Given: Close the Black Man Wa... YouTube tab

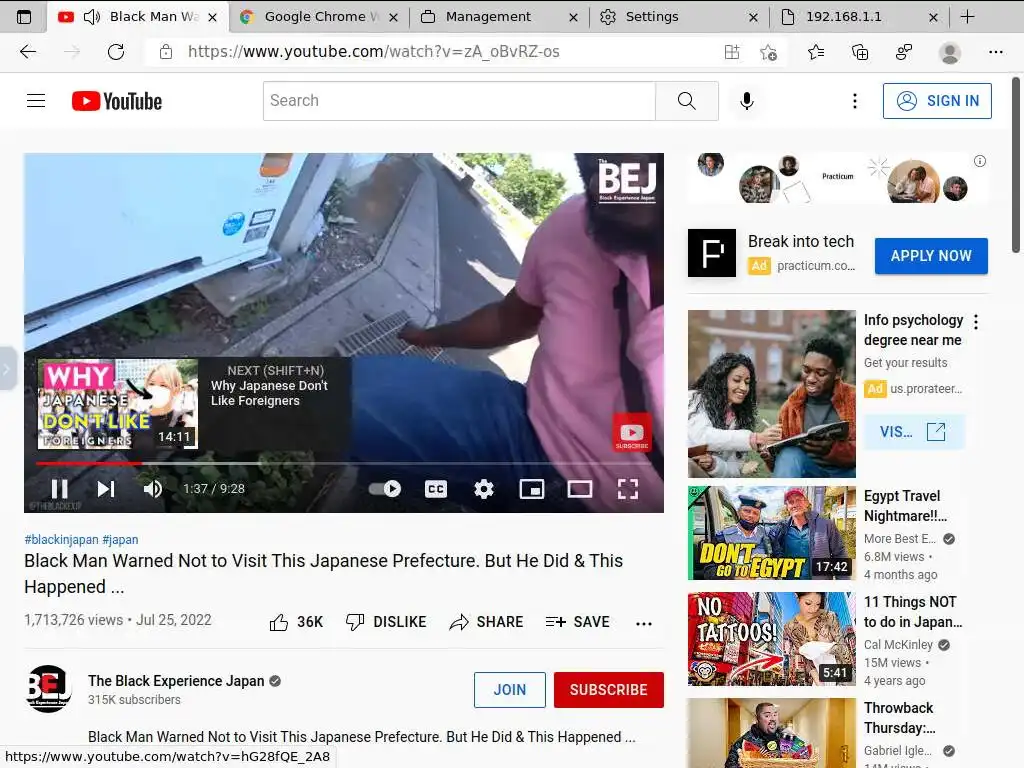Looking at the screenshot, I should (x=212, y=18).
